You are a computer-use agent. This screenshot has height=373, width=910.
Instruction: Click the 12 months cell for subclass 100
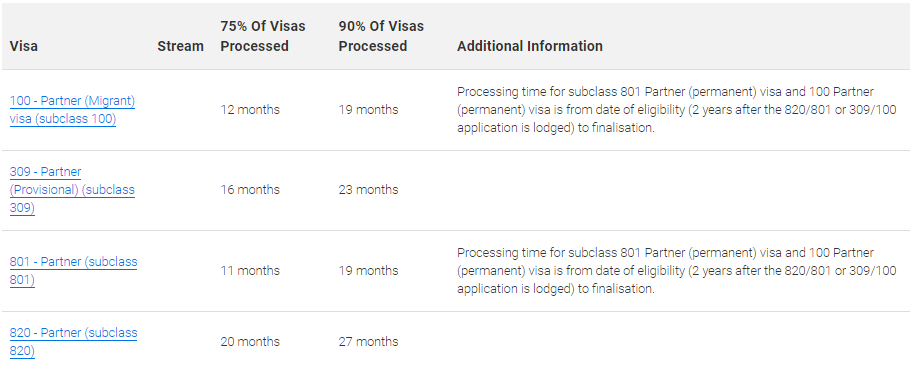(x=250, y=110)
